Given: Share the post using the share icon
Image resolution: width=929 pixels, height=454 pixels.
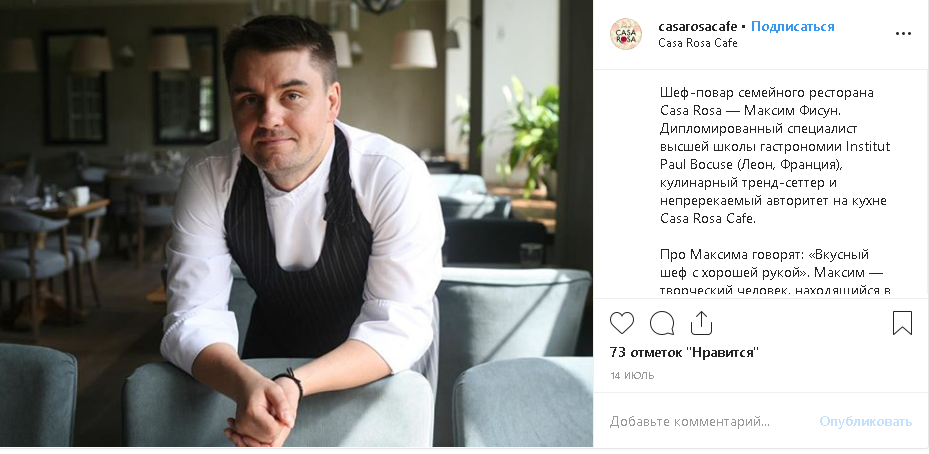Looking at the screenshot, I should [701, 323].
